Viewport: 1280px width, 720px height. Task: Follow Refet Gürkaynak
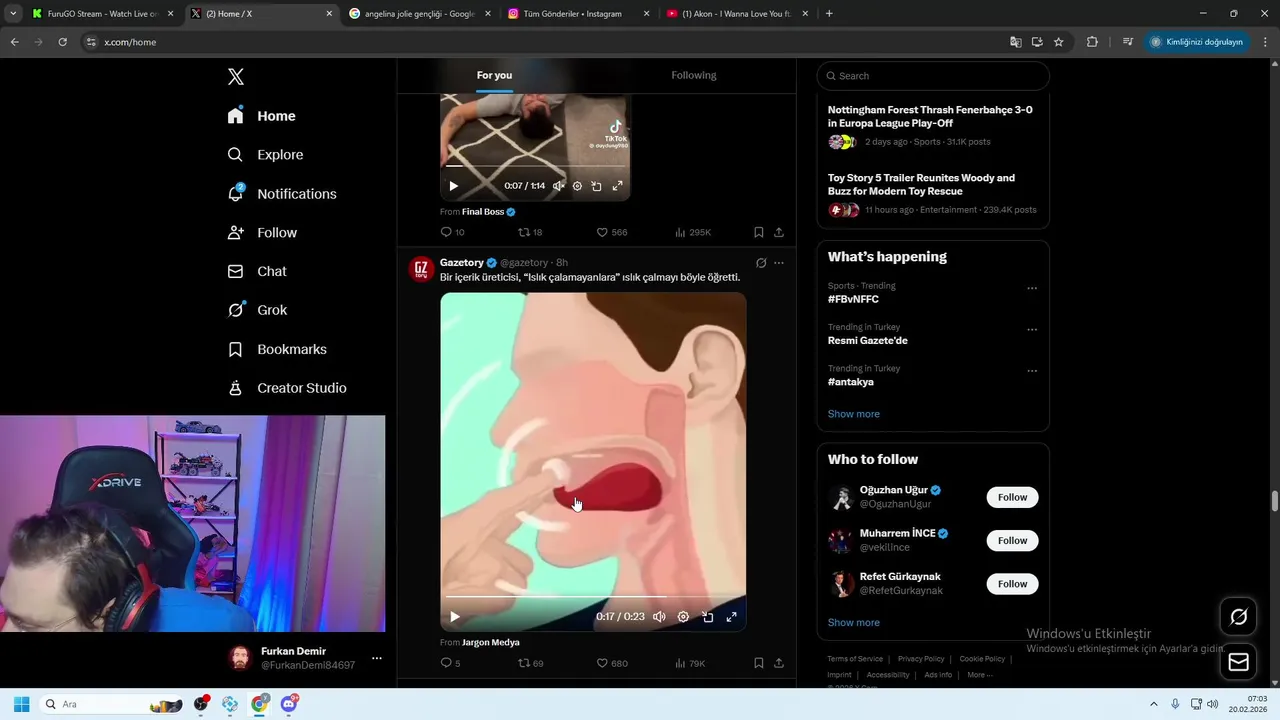(1012, 584)
